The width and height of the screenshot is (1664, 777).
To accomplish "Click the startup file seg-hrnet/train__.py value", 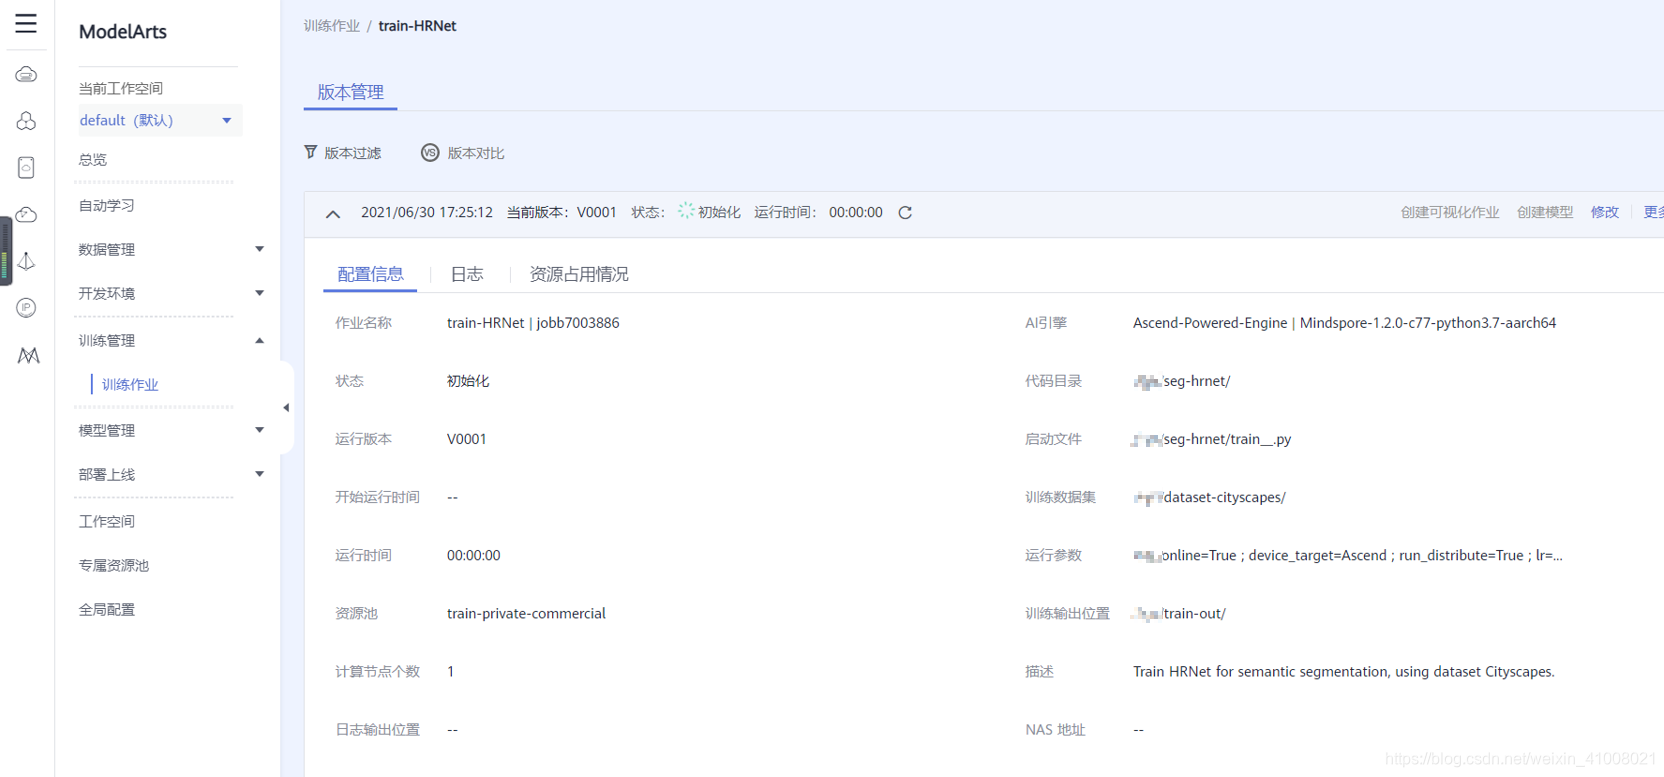I will [x=1212, y=439].
